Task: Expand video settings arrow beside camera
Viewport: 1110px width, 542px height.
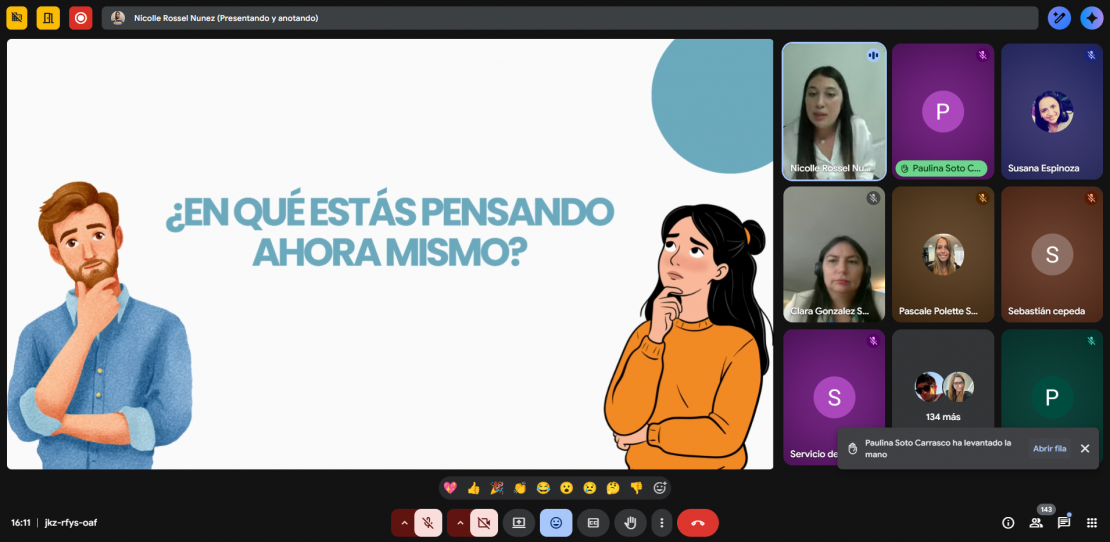Action: [460, 522]
